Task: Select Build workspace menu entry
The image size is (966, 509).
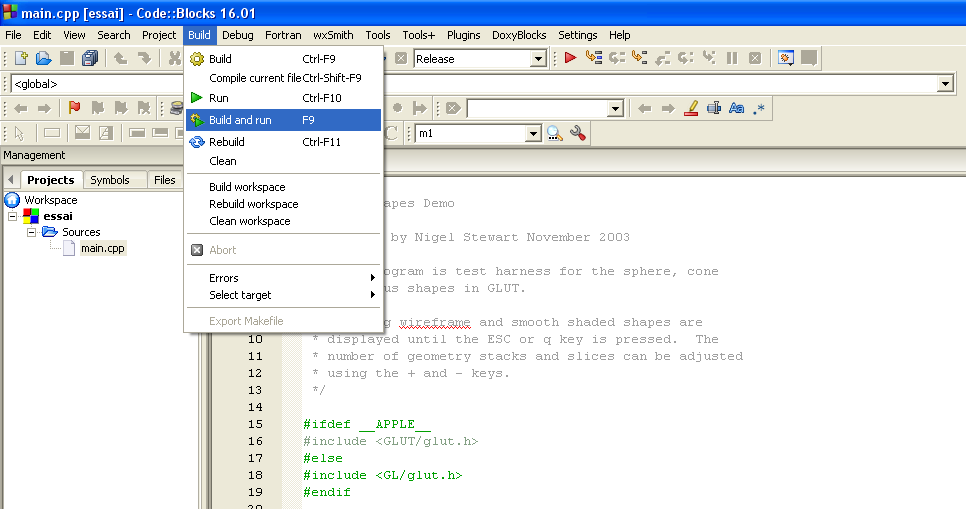Action: pyautogui.click(x=283, y=187)
